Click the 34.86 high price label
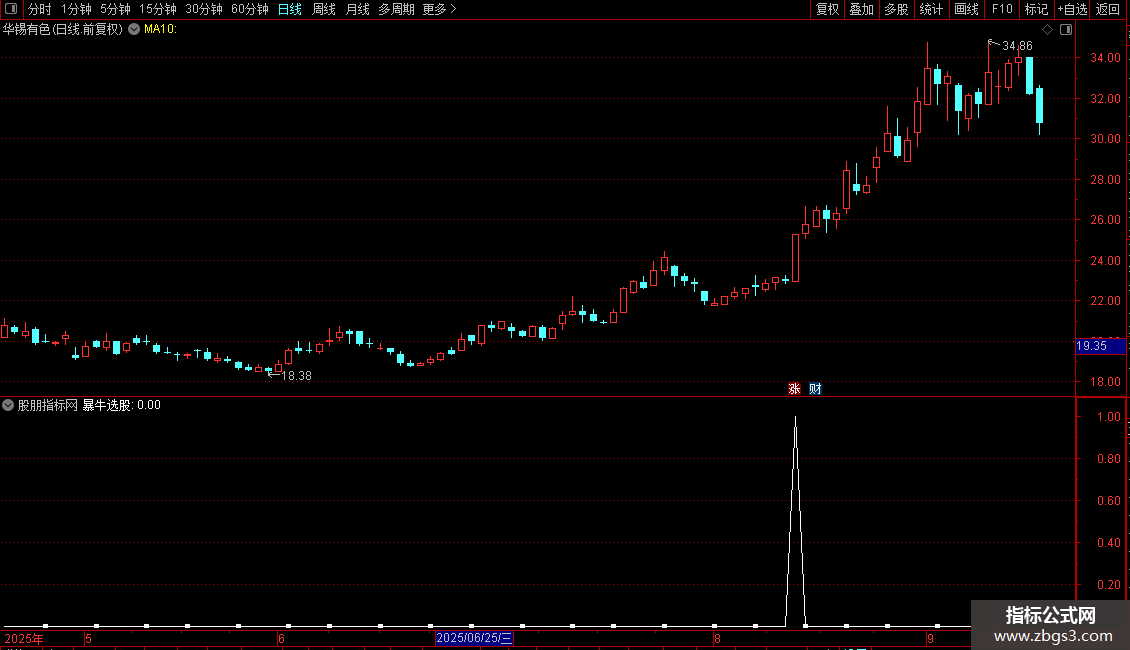 click(x=1018, y=45)
